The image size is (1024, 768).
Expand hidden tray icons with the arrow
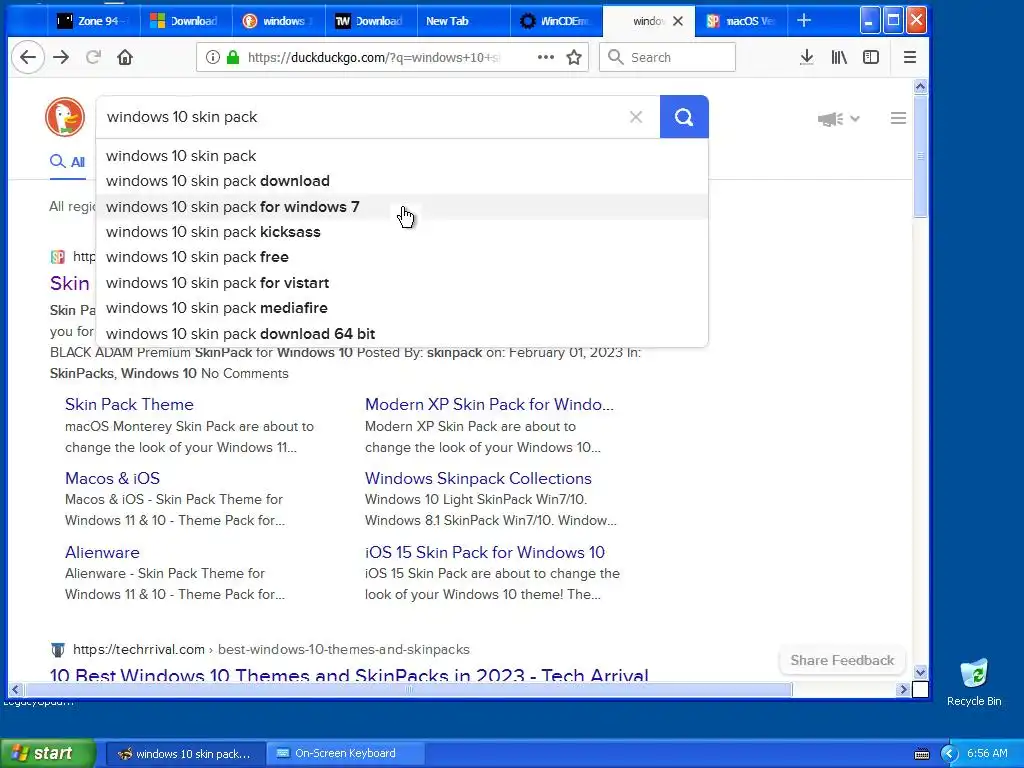pos(949,754)
